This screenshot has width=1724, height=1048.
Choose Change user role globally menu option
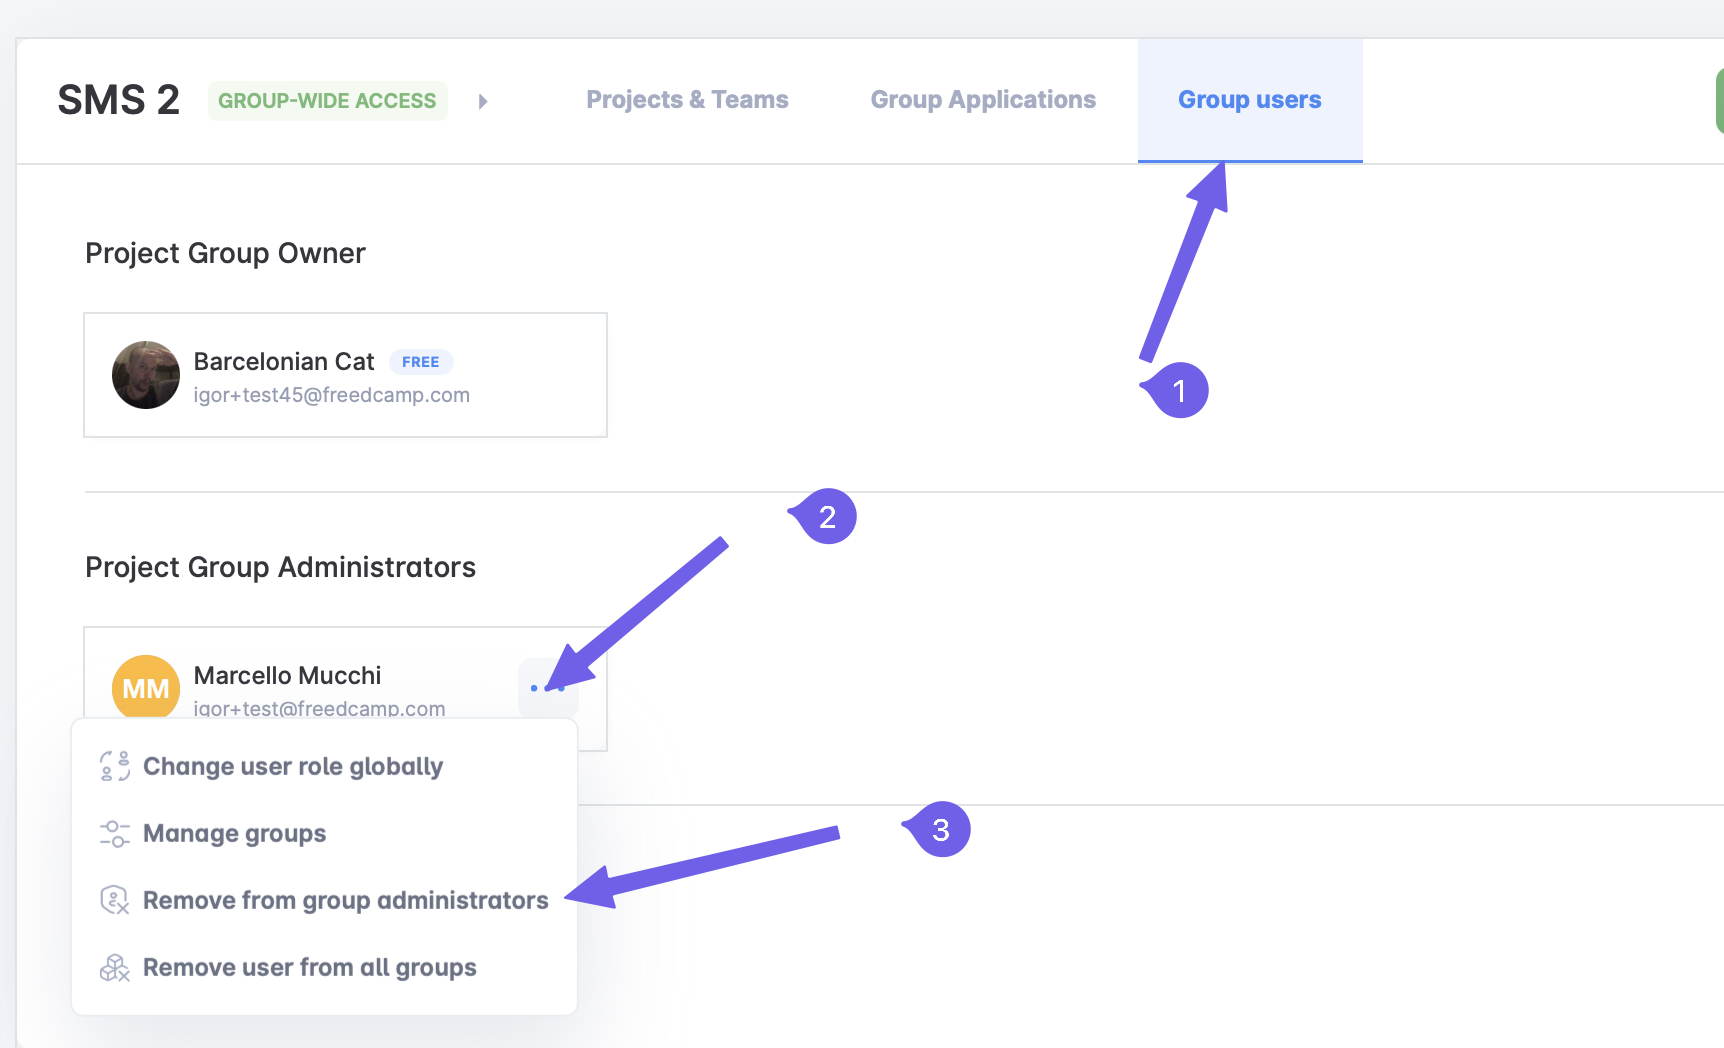(292, 766)
